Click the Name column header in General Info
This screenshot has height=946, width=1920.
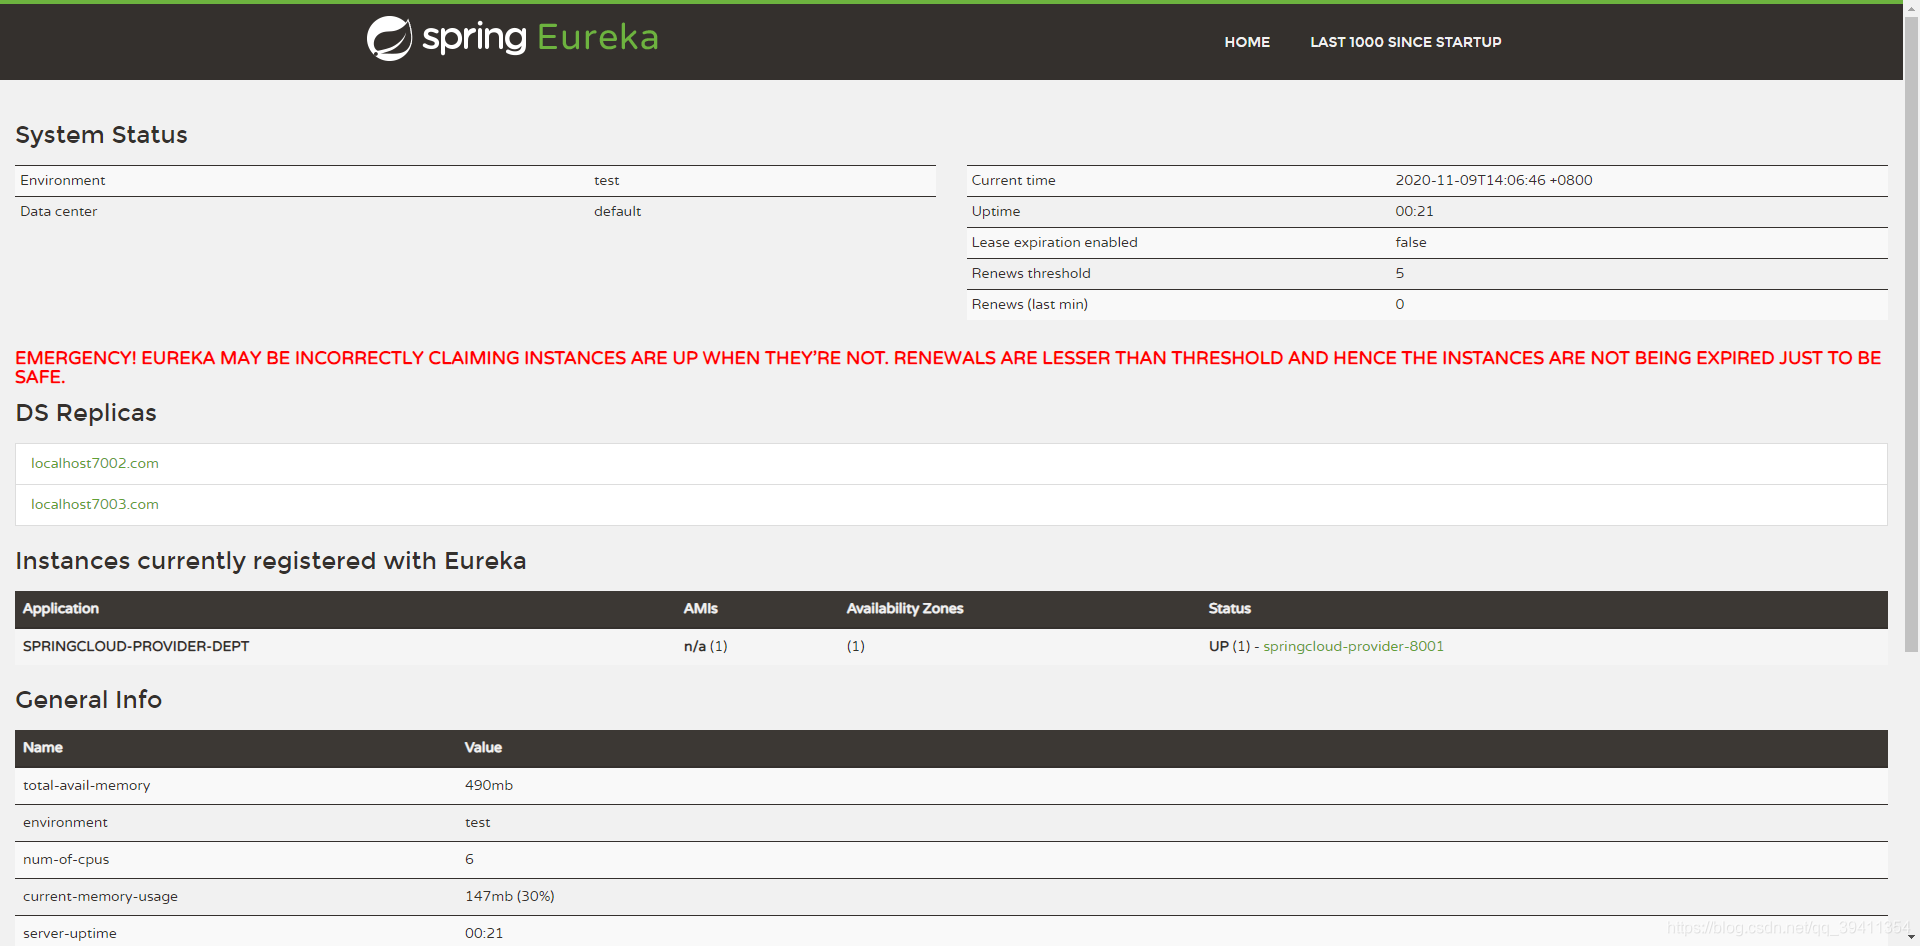[x=43, y=747]
